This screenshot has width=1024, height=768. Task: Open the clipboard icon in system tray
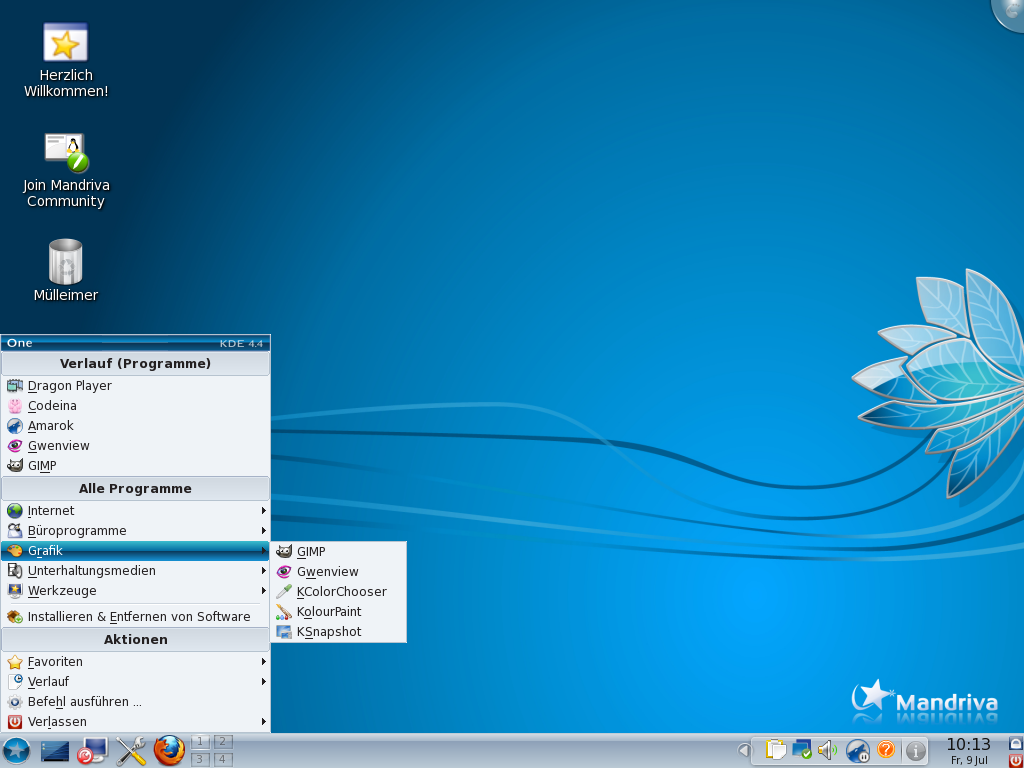[x=775, y=749]
